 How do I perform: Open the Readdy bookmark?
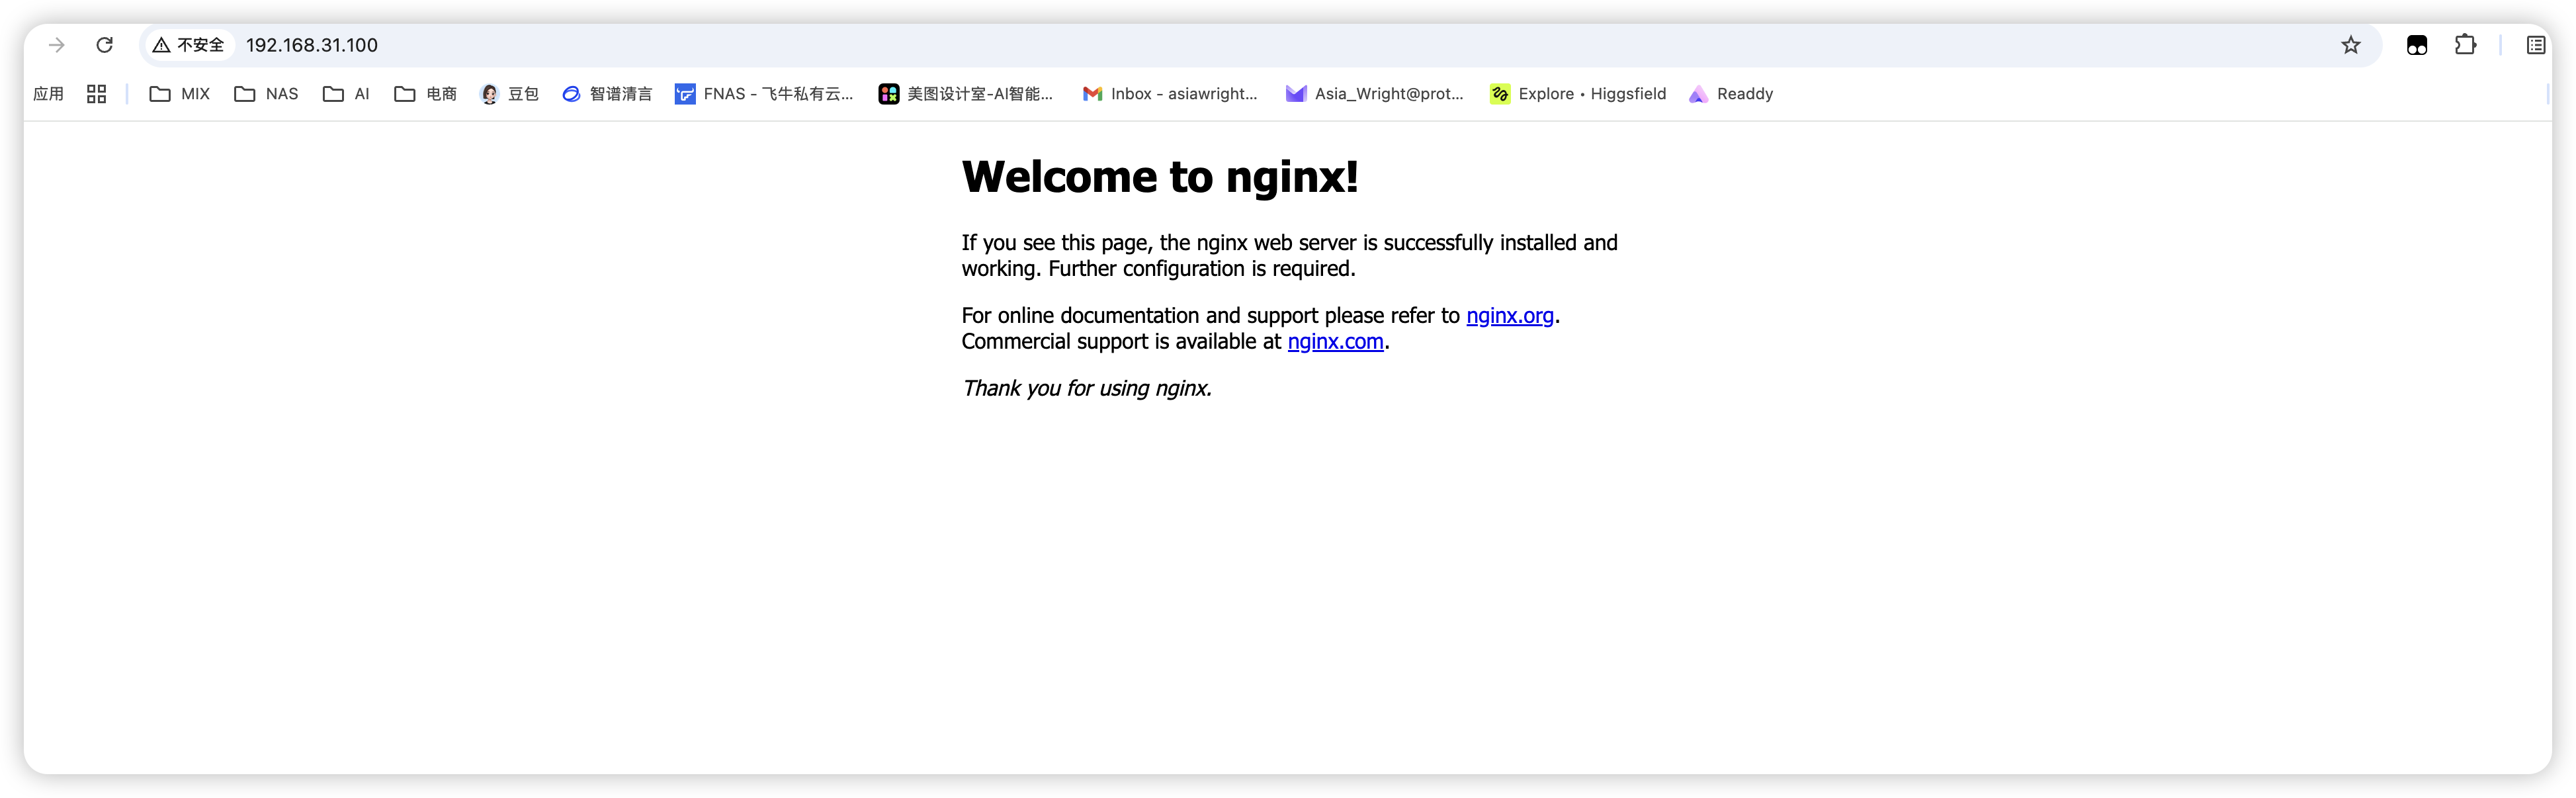point(1731,94)
